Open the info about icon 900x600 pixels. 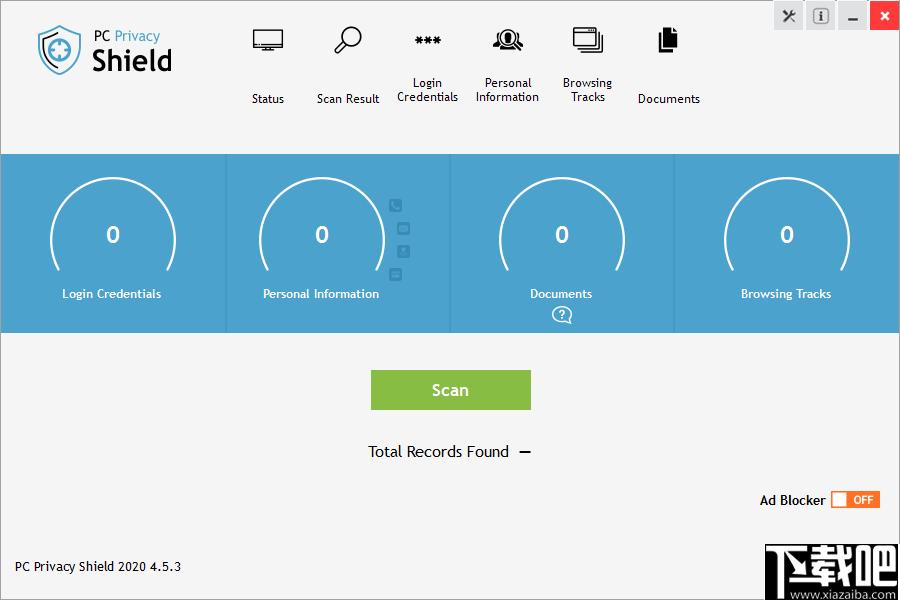coord(821,16)
